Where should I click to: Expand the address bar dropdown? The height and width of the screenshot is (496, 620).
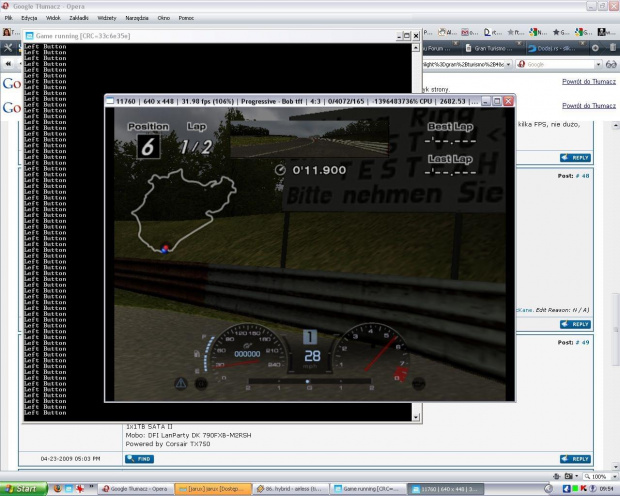pyautogui.click(x=508, y=64)
